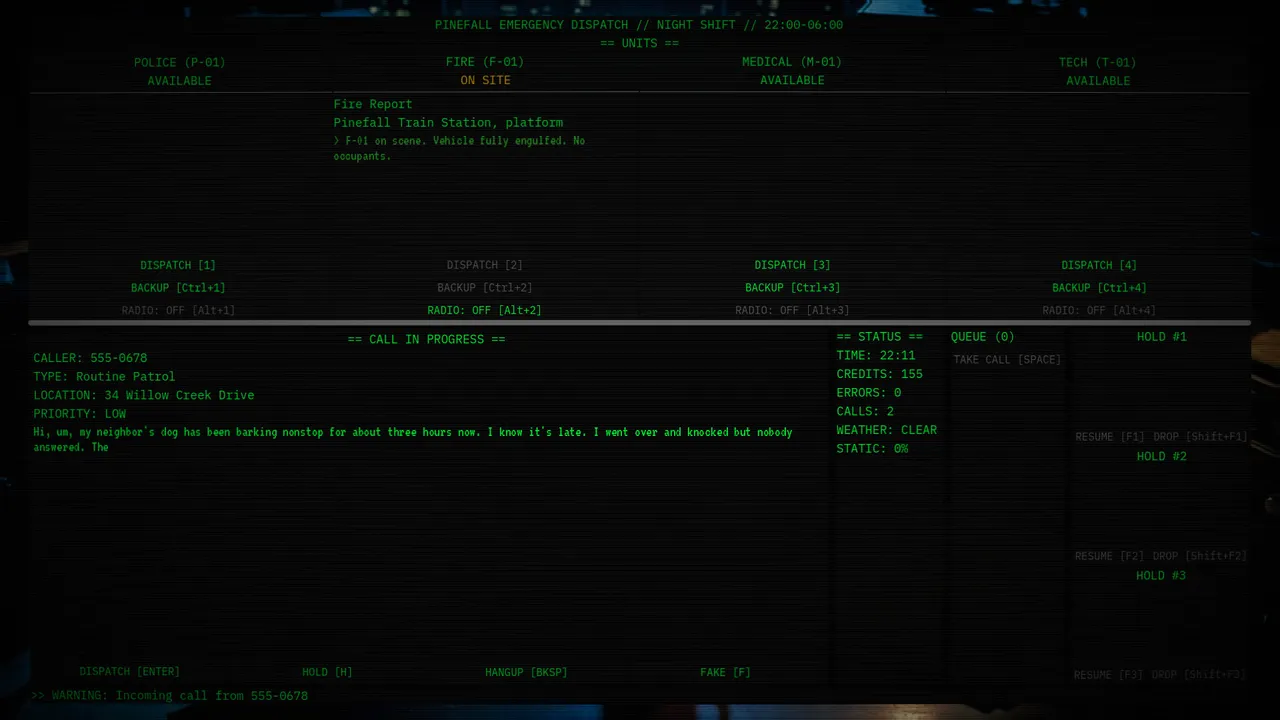Click DISPATCH [ENTER] for current call

[130, 672]
